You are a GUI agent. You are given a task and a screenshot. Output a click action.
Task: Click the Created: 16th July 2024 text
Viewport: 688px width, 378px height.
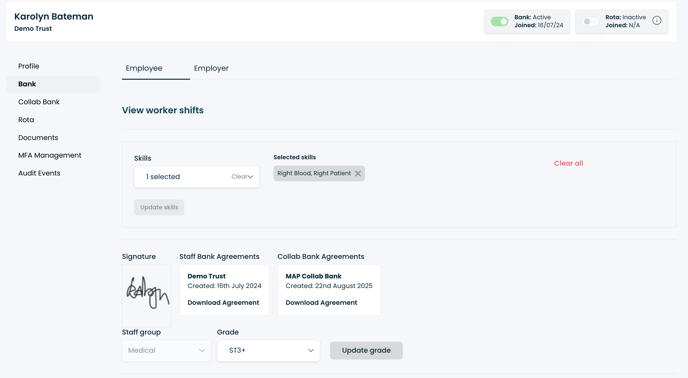224,286
